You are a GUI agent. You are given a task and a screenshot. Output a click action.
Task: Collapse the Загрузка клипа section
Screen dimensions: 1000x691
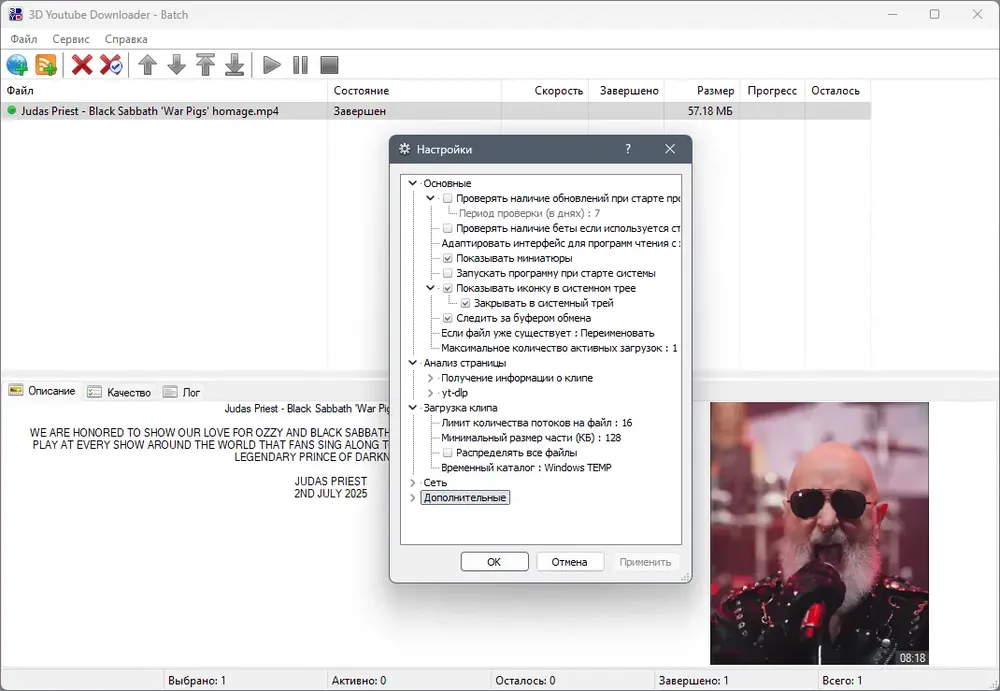pos(413,408)
